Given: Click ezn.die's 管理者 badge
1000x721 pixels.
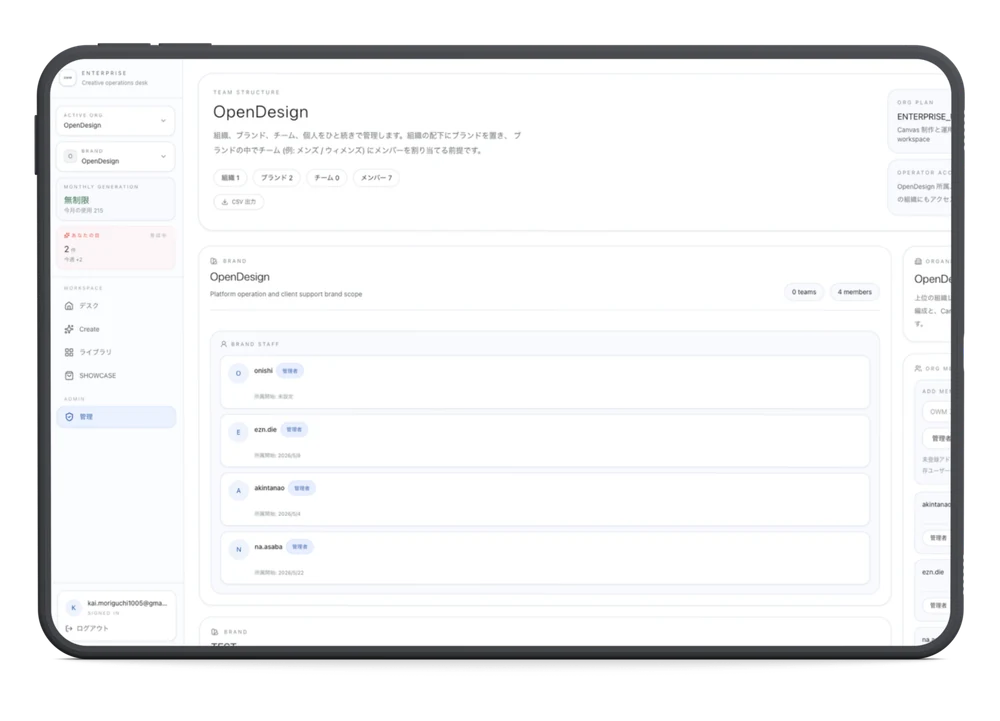Looking at the screenshot, I should 294,430.
